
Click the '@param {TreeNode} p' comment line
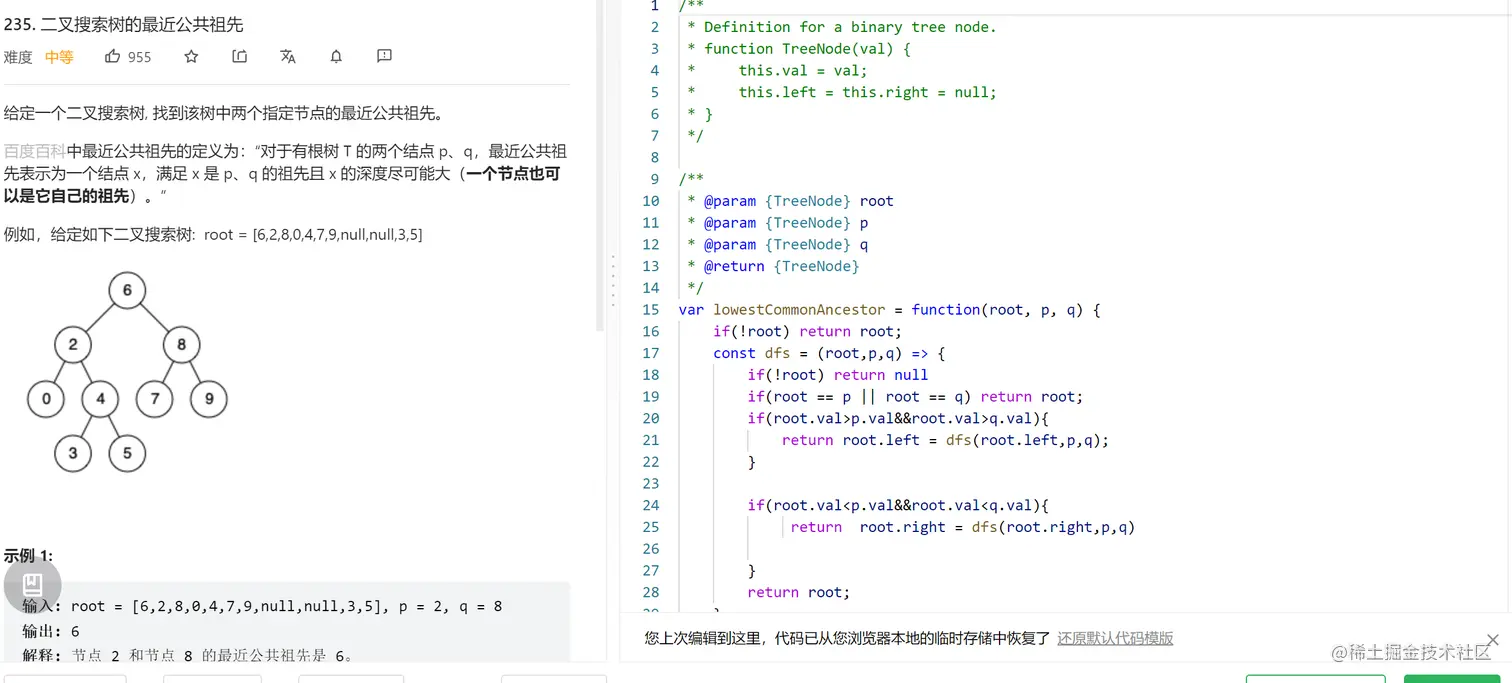coord(777,223)
